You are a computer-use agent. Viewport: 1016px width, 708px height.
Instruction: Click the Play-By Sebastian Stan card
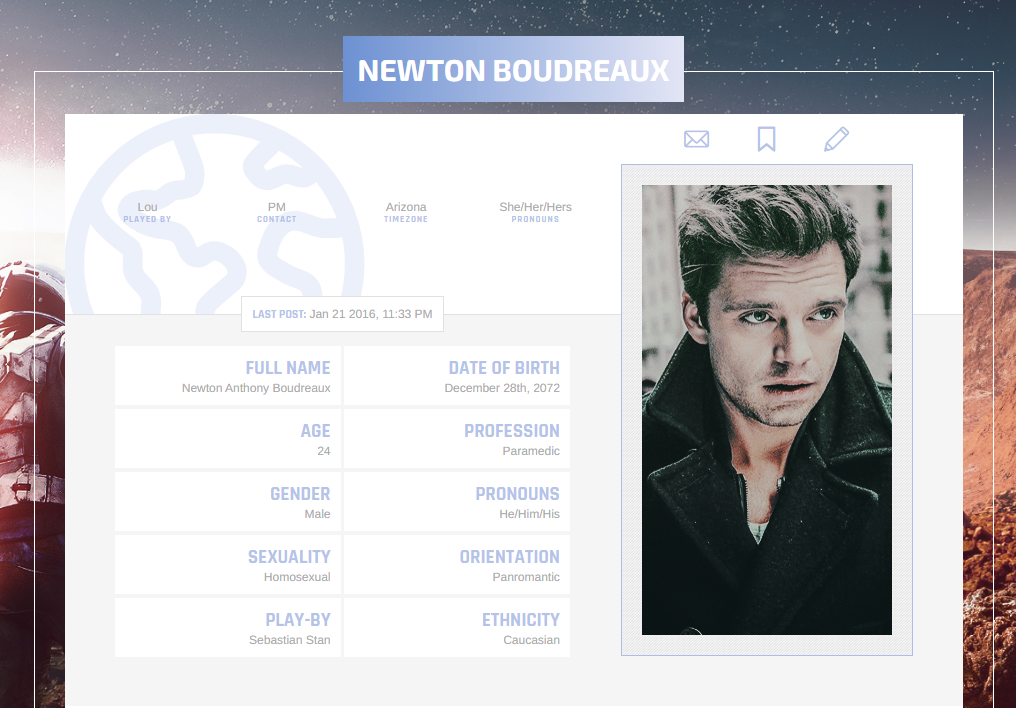tap(228, 627)
